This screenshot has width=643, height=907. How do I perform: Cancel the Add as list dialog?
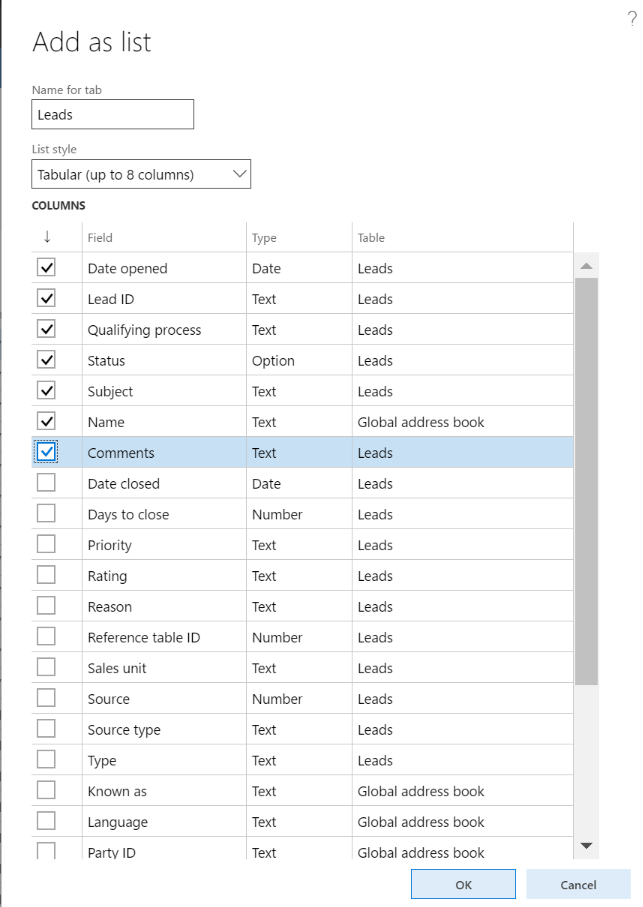tap(578, 884)
